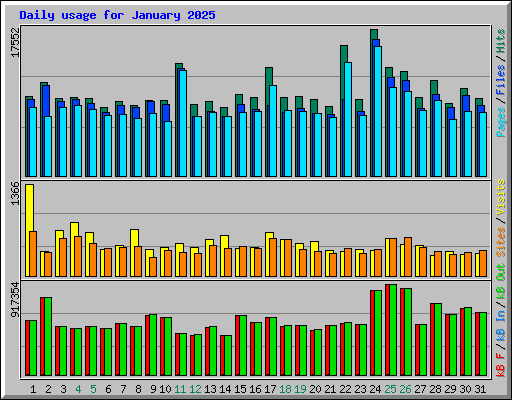Click the y-axis value 17552
Image resolution: width=512 pixels, height=400 pixels.
15,42
